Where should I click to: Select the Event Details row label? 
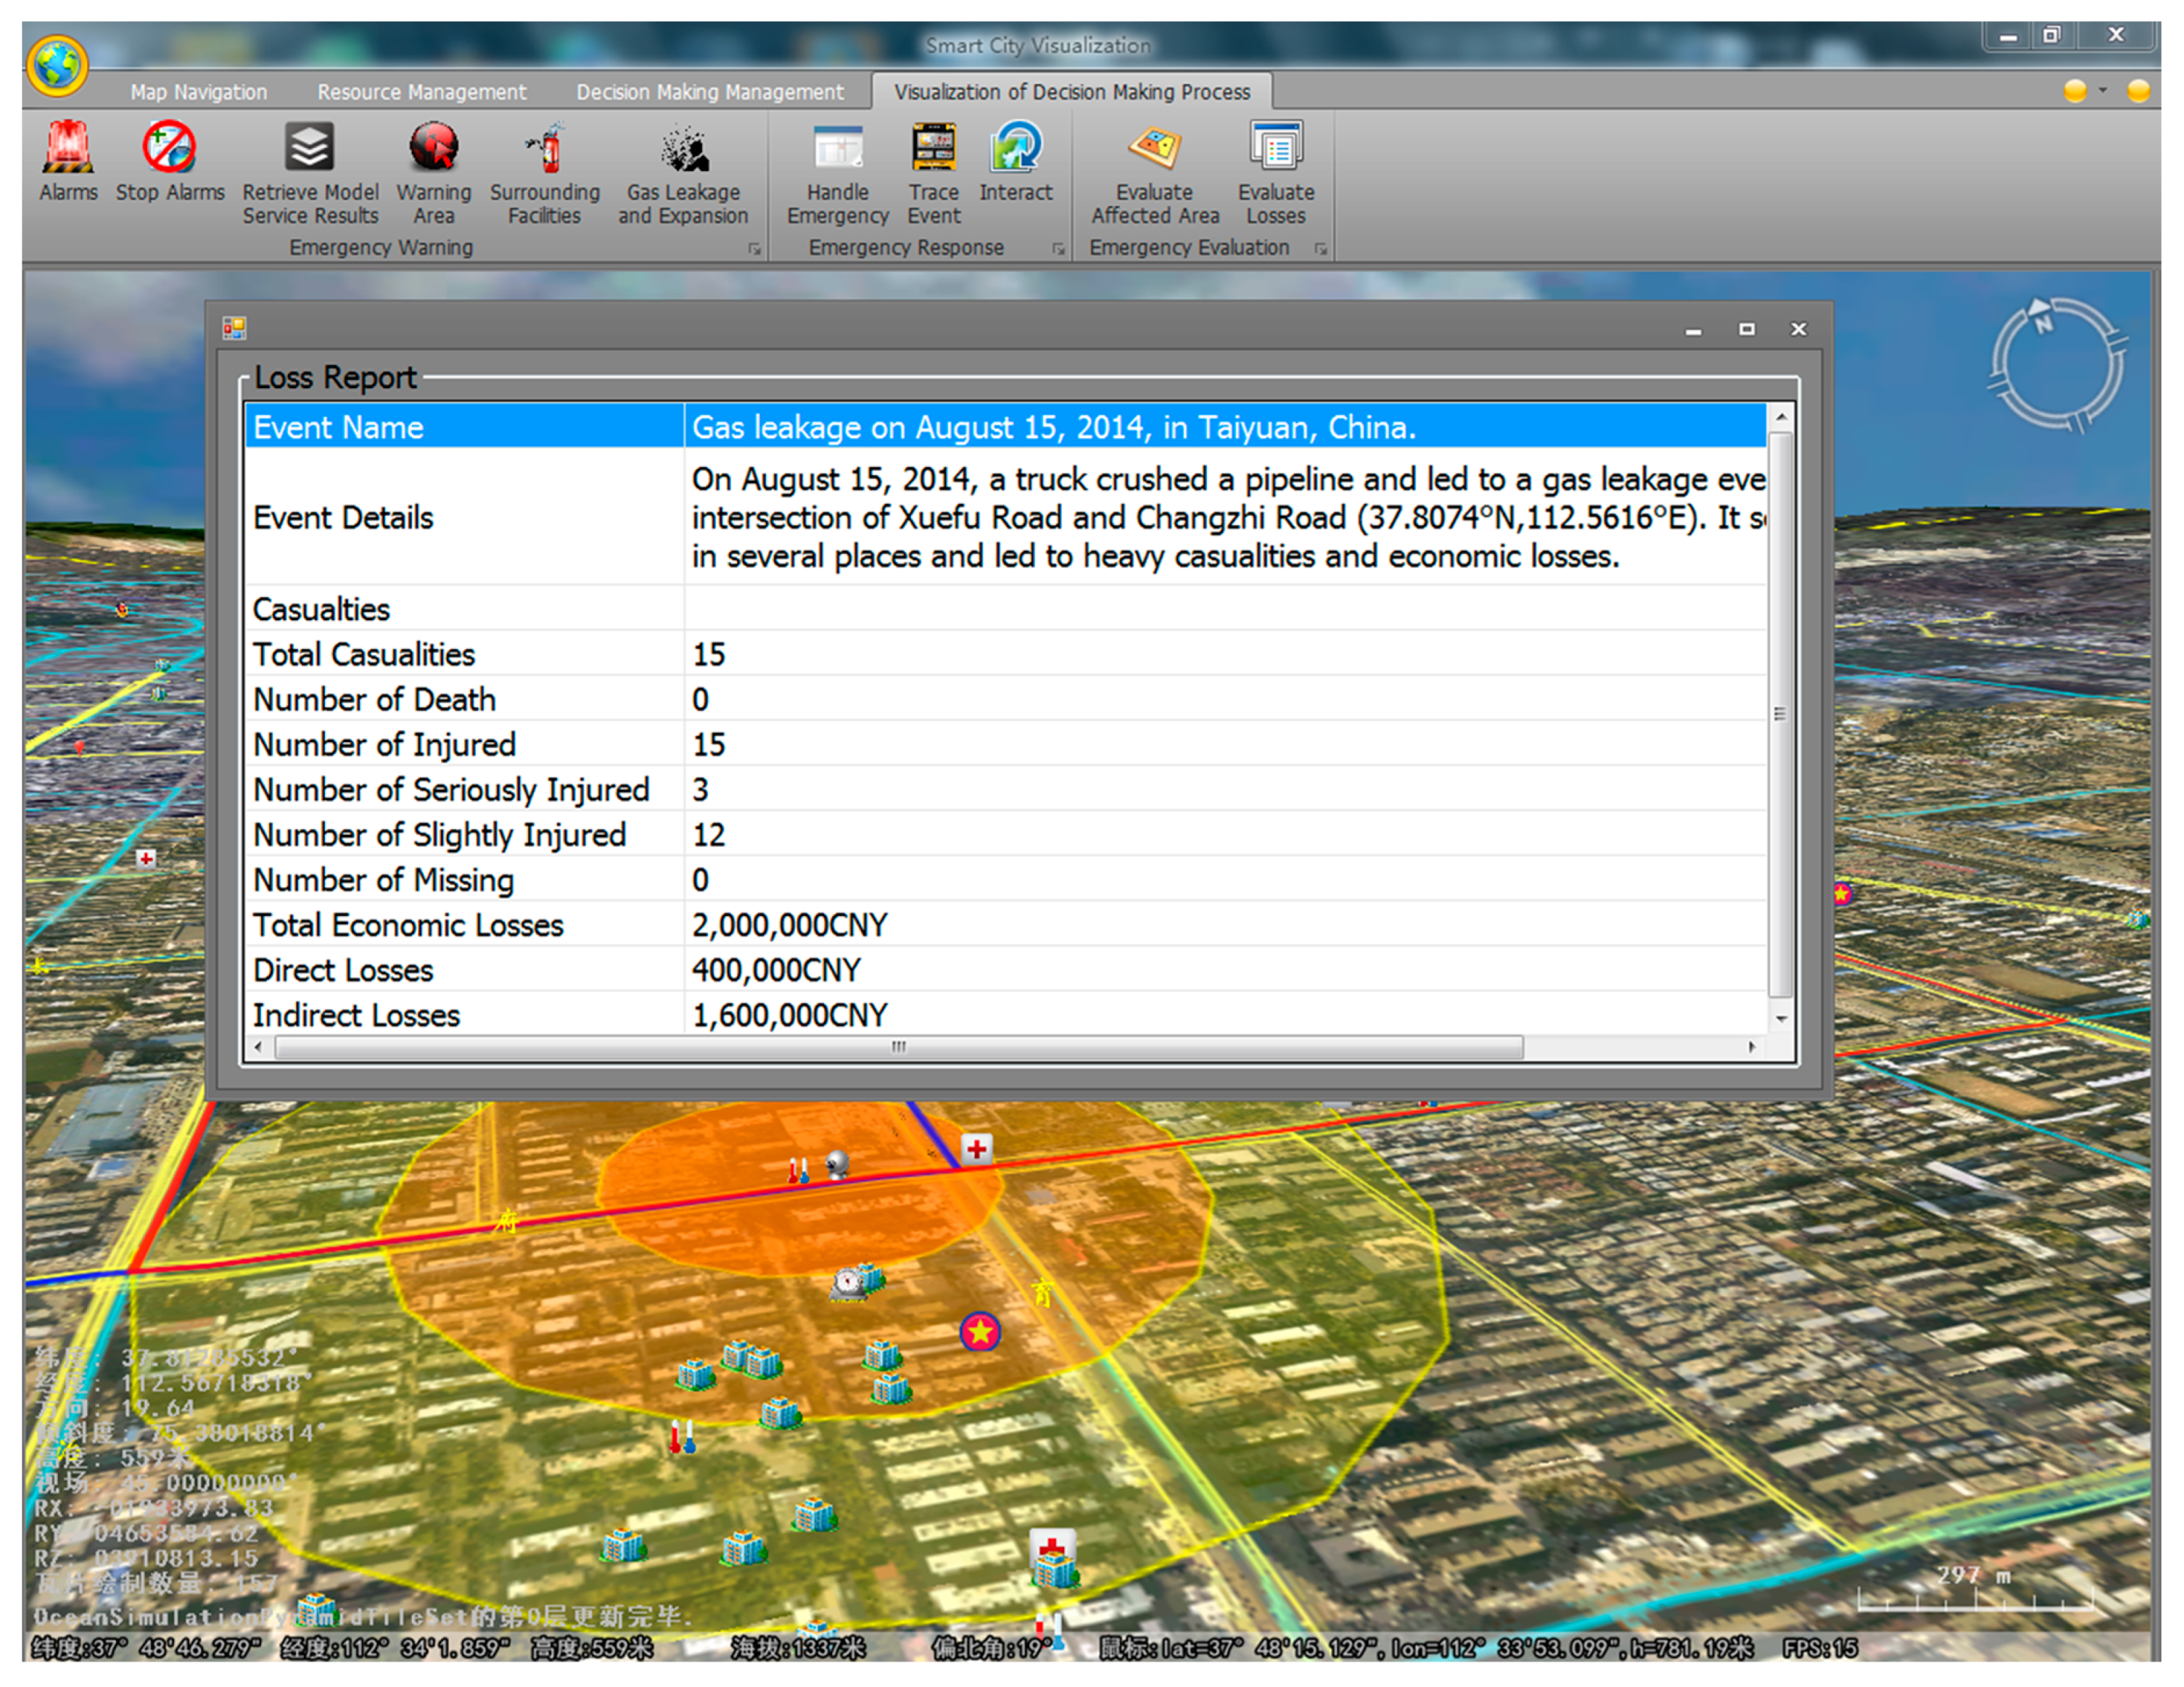click(x=343, y=518)
